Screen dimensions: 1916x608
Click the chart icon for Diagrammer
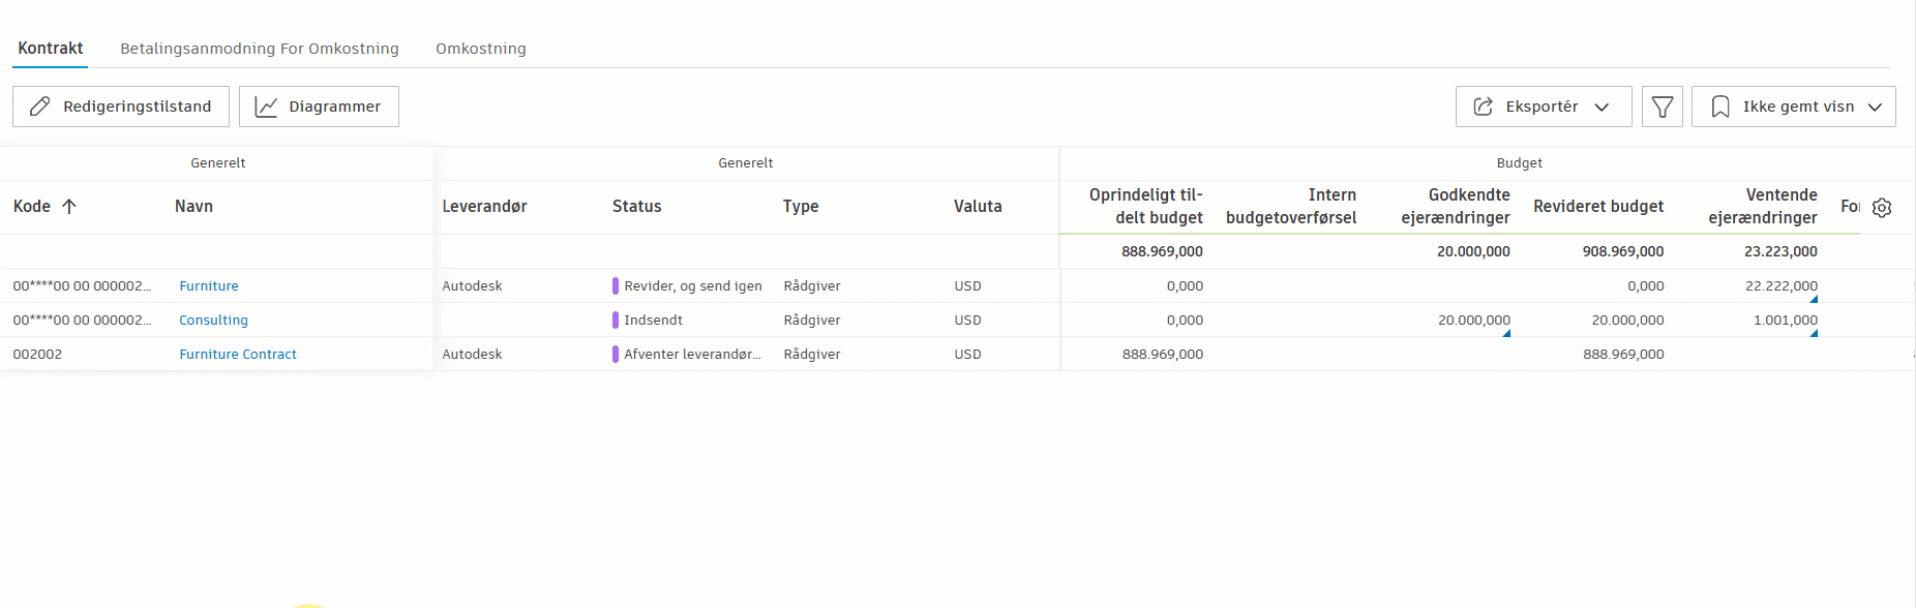(266, 107)
